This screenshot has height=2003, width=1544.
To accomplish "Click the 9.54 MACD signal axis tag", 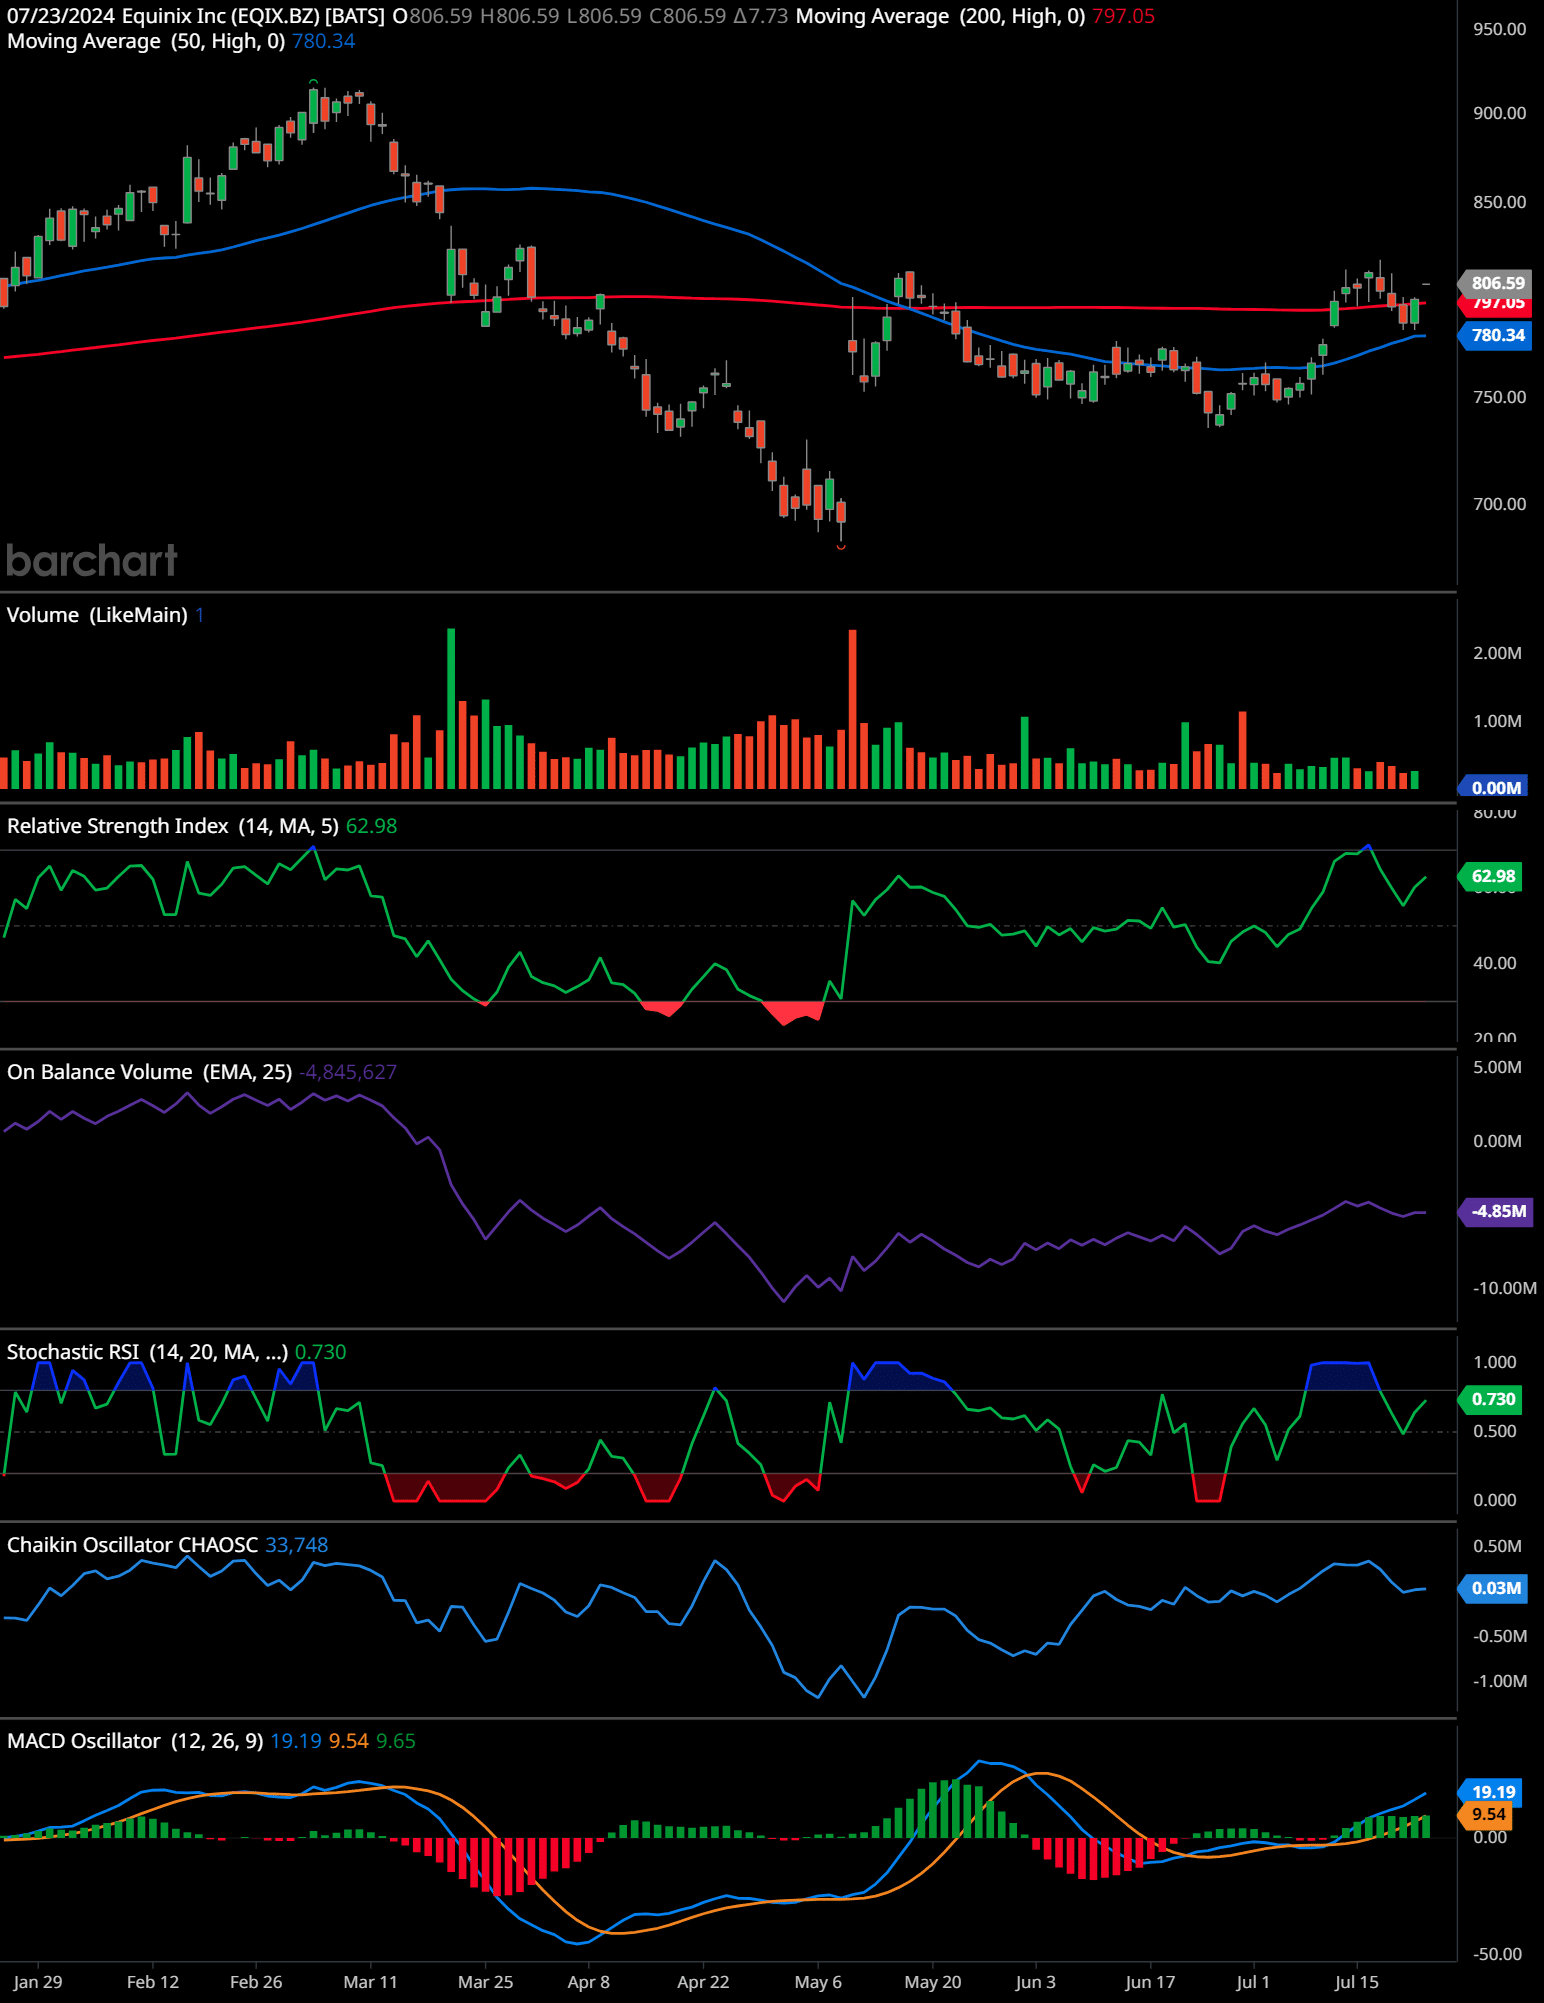I will pos(1487,1814).
